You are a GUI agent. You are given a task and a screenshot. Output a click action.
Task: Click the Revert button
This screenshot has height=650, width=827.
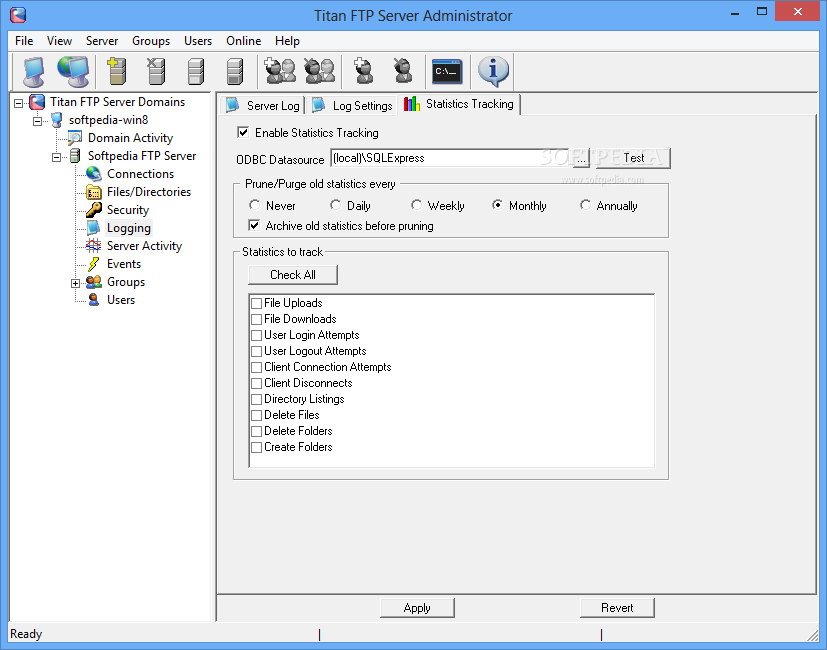coord(617,608)
